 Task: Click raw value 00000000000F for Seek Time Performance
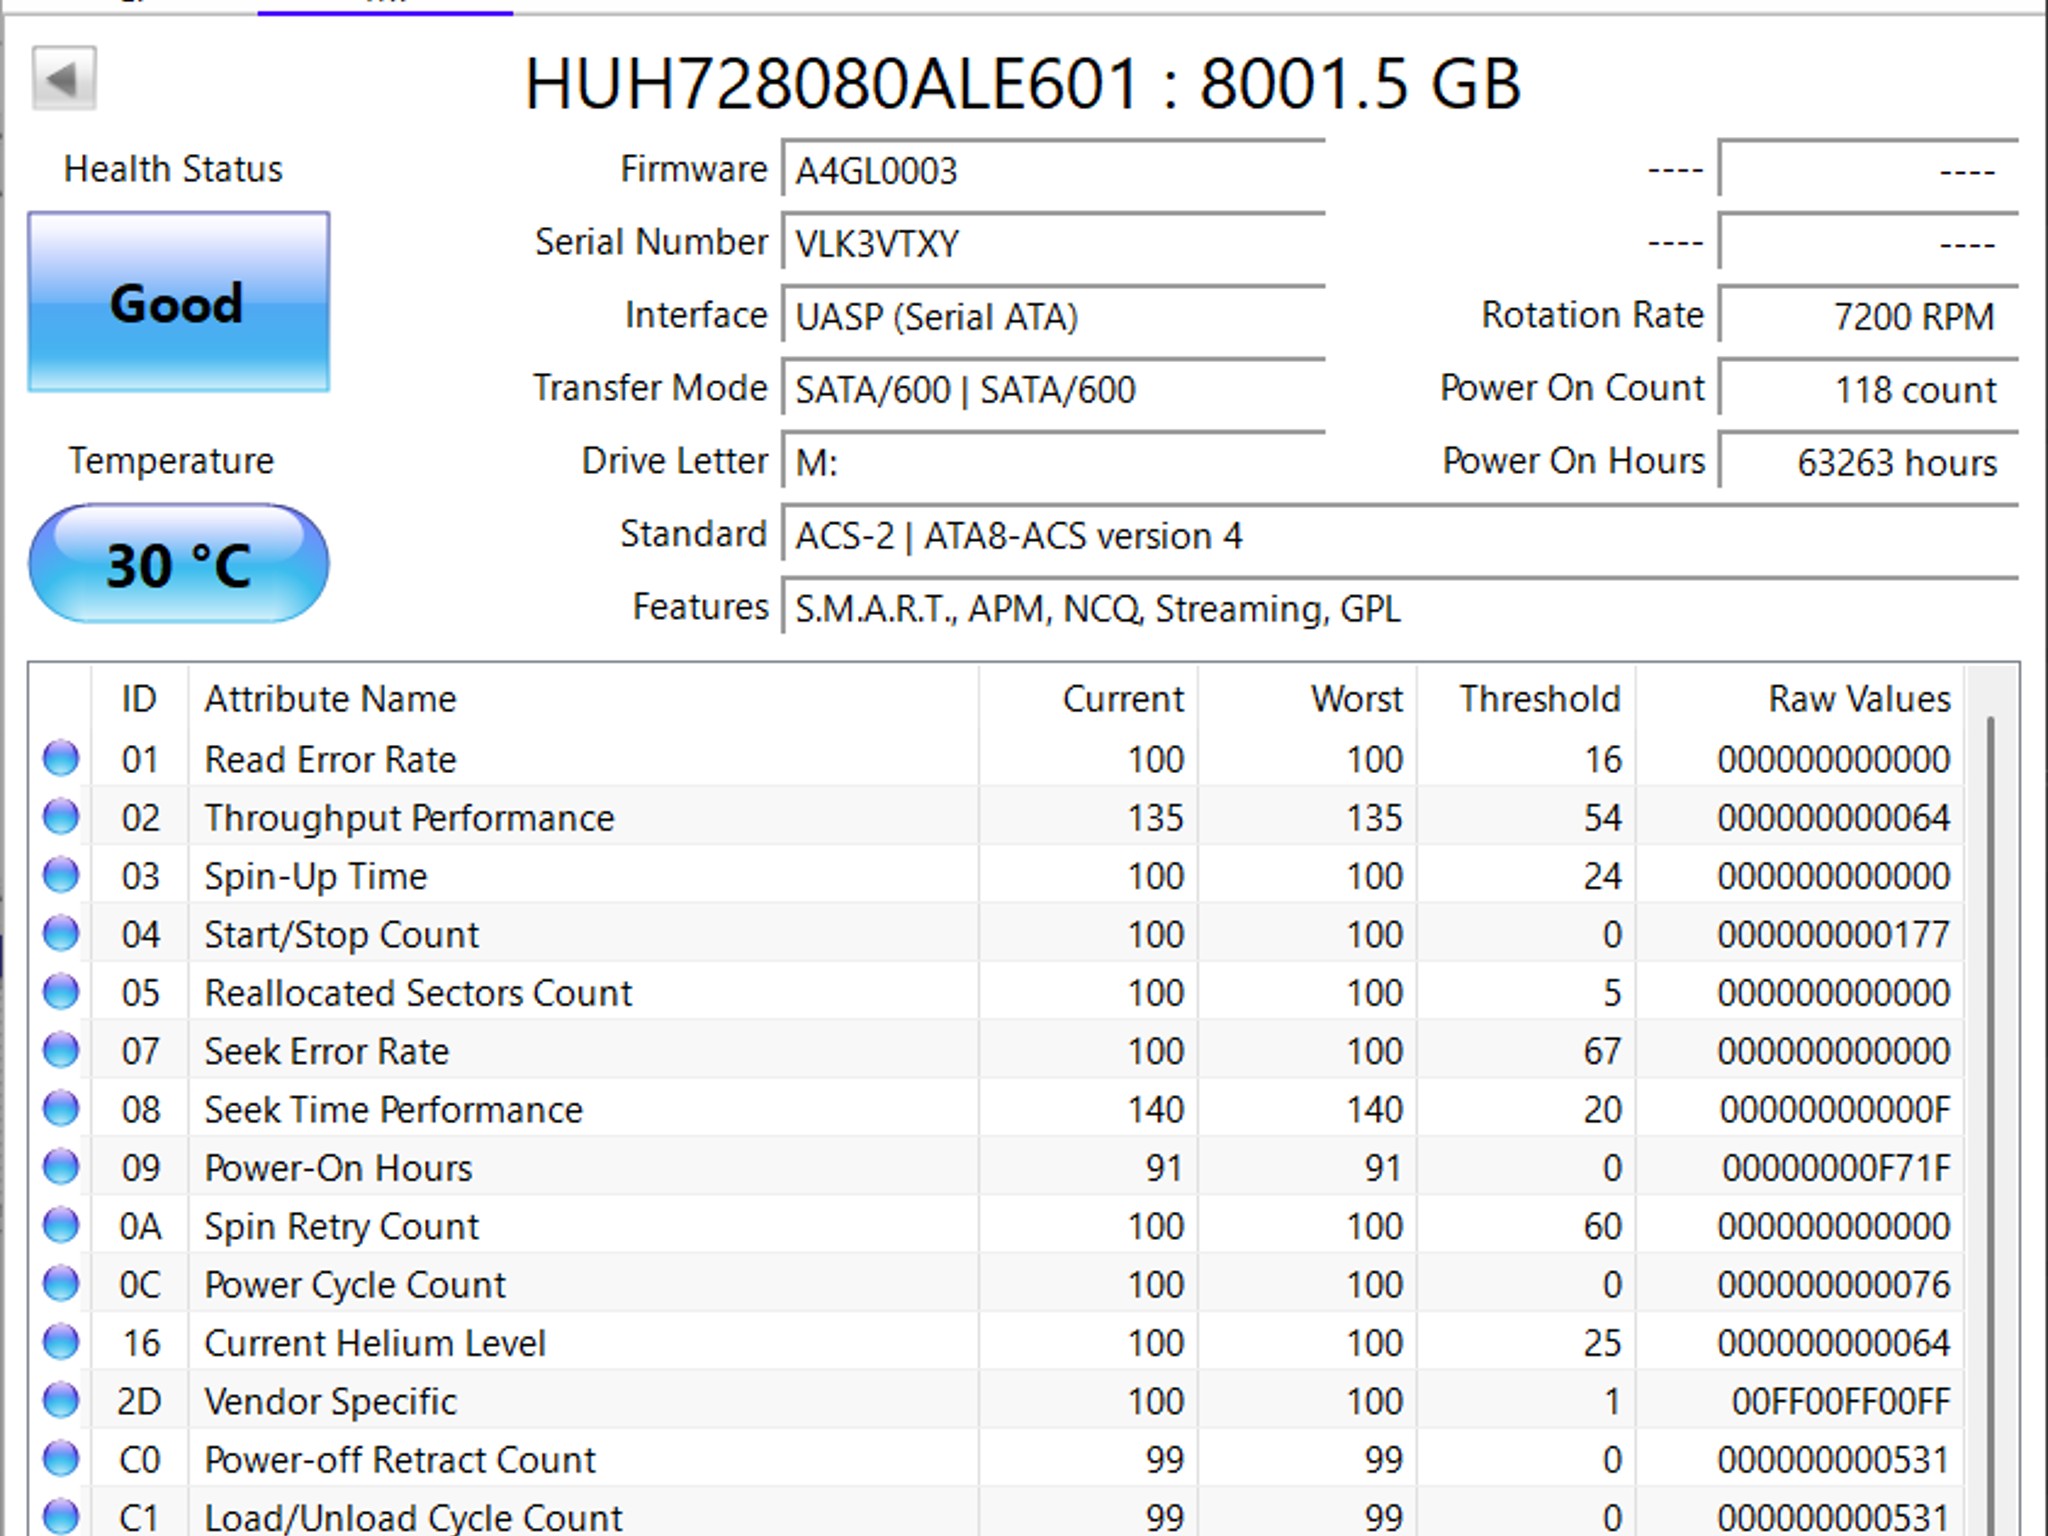[x=1835, y=1110]
